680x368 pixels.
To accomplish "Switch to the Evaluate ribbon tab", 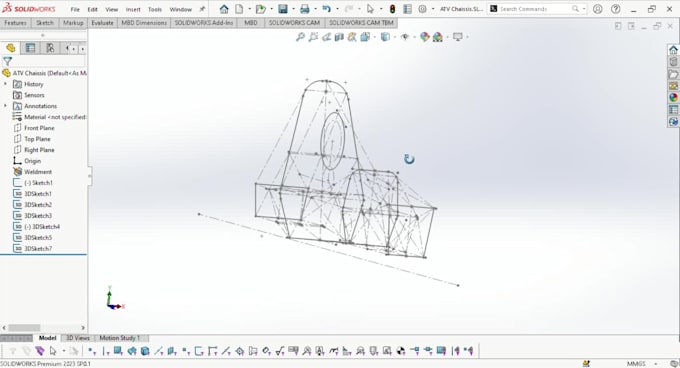I will pyautogui.click(x=102, y=23).
